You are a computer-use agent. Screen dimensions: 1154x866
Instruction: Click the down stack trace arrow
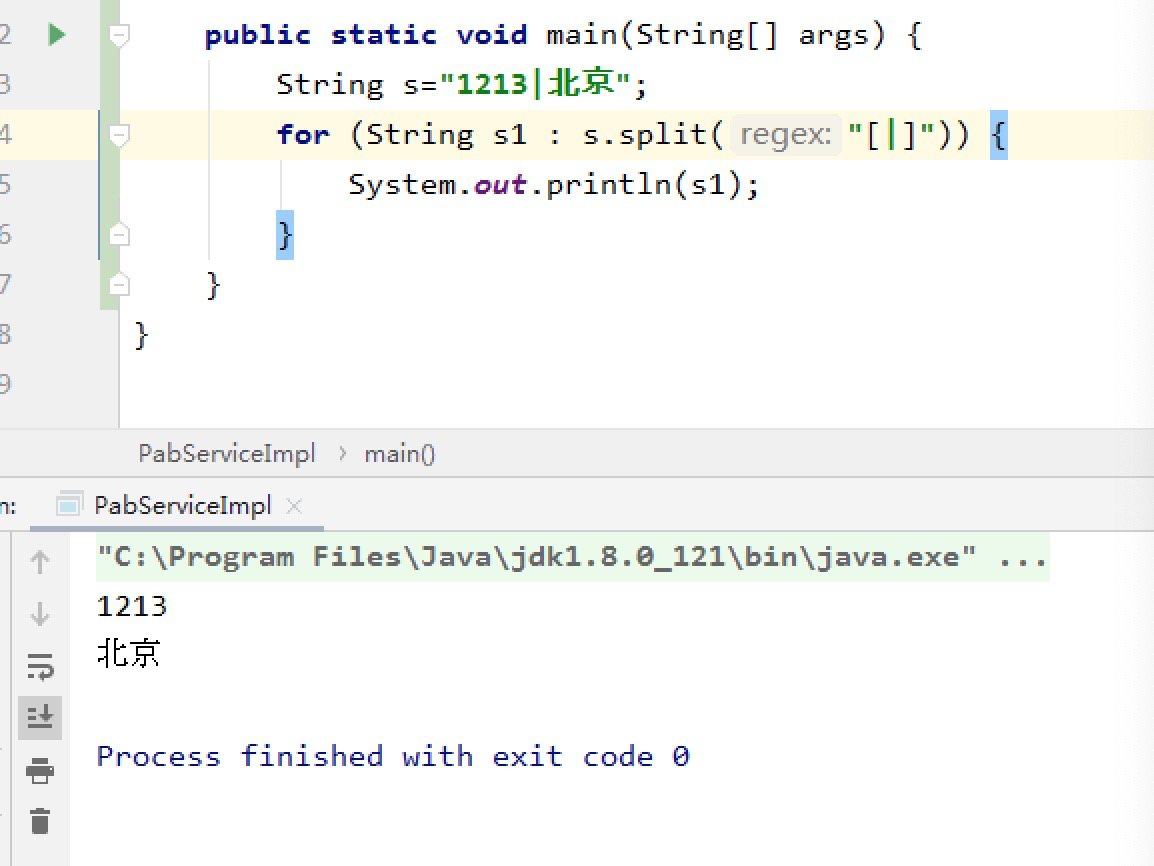tap(40, 614)
